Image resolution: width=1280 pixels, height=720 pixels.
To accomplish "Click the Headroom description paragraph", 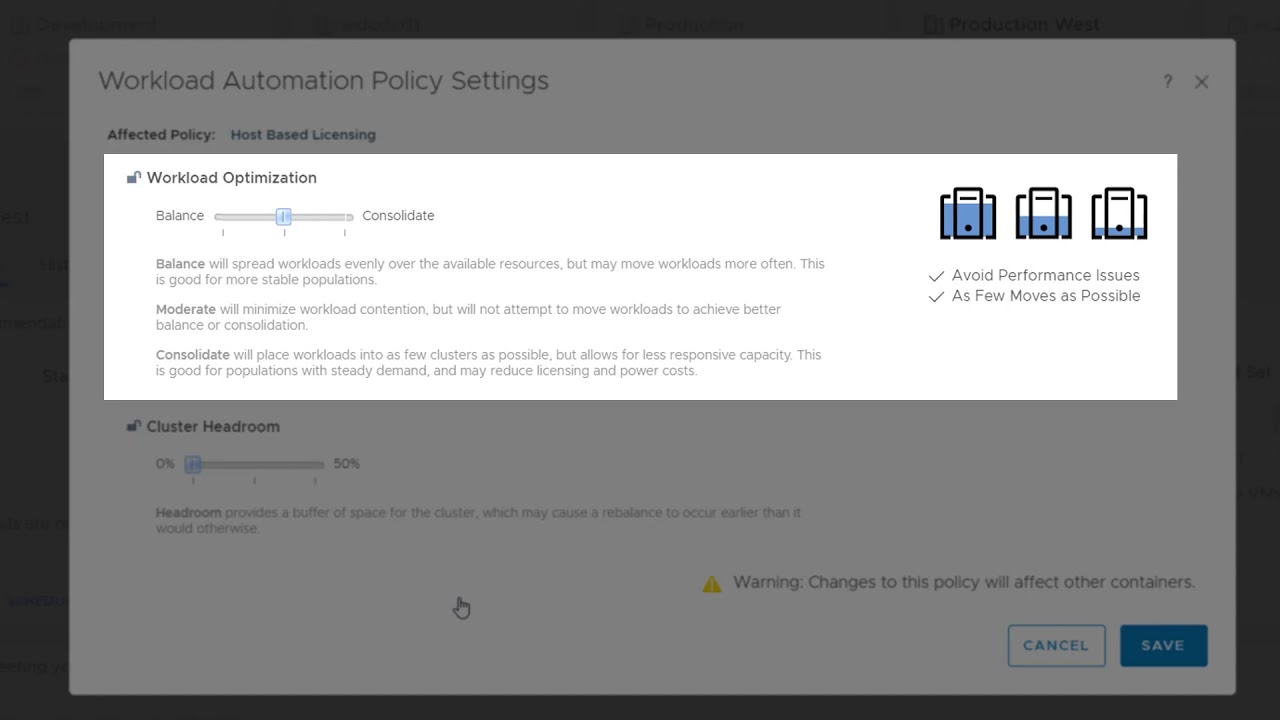I will point(478,520).
